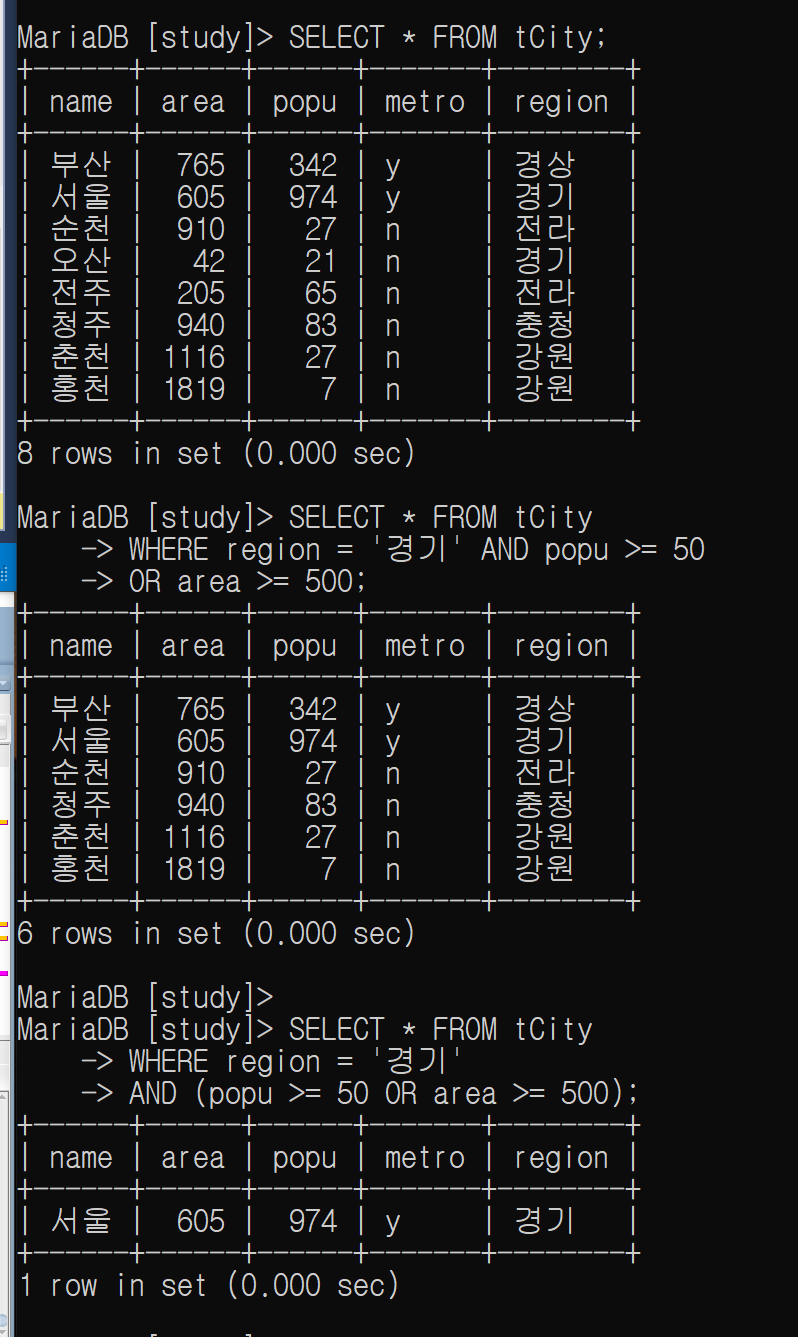Screen dimensions: 798x1337
Task: Click 'popu' header of the 8-row table
Action: point(305,102)
